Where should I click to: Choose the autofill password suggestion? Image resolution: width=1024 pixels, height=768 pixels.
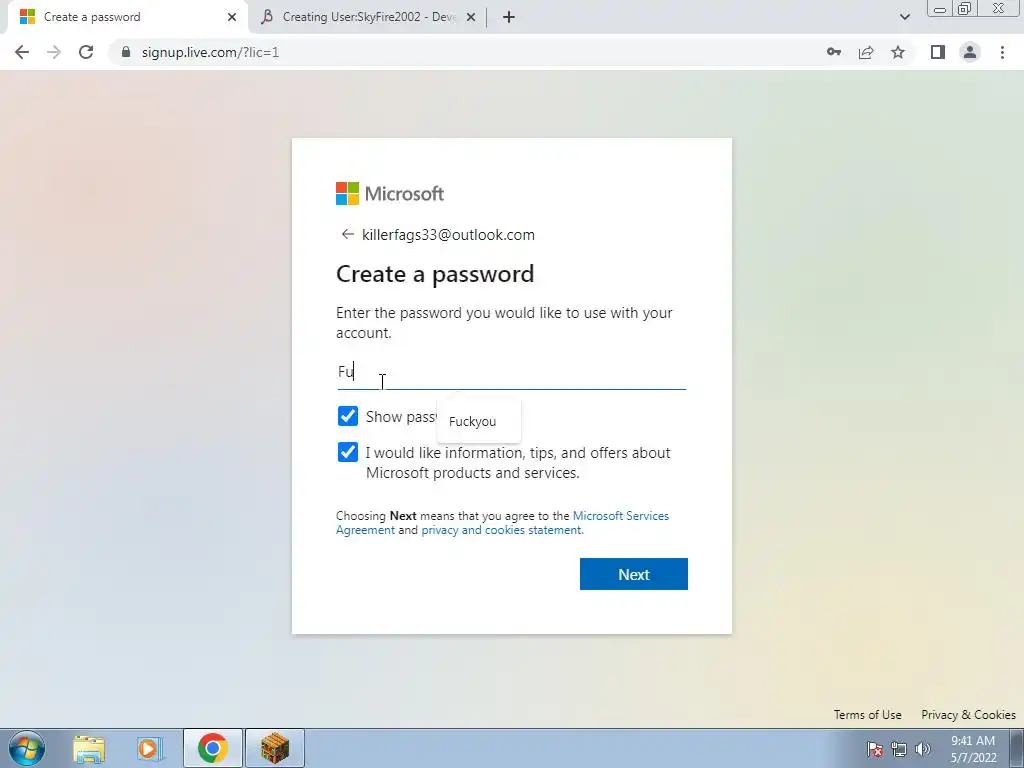tap(479, 421)
